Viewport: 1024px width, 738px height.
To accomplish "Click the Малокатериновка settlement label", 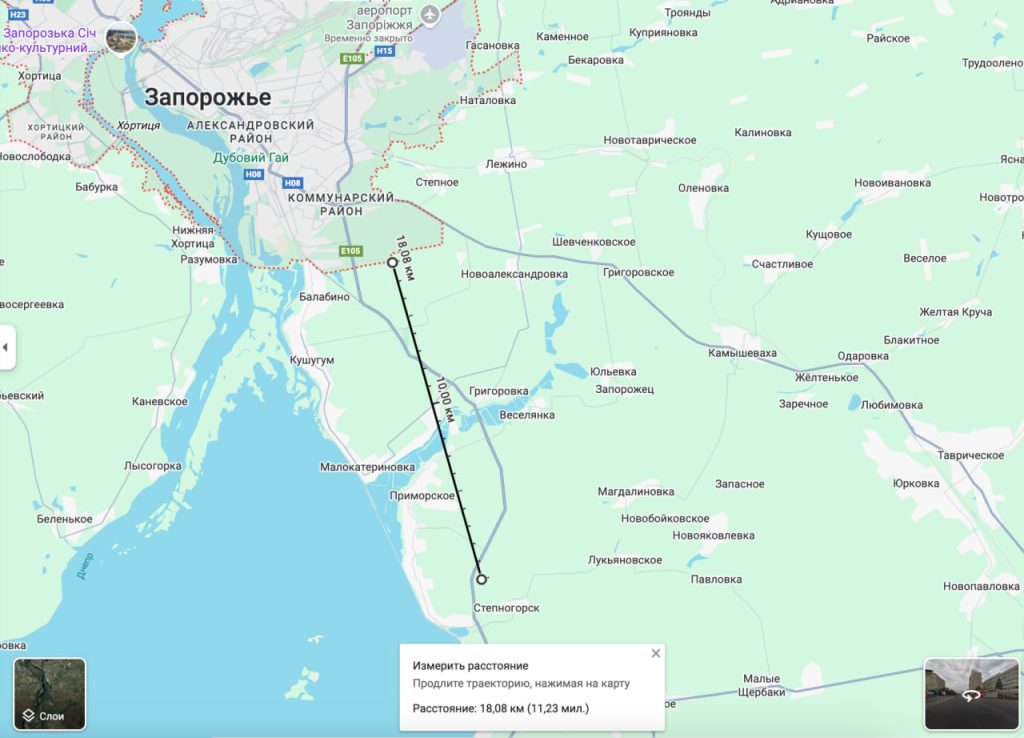I will point(367,467).
